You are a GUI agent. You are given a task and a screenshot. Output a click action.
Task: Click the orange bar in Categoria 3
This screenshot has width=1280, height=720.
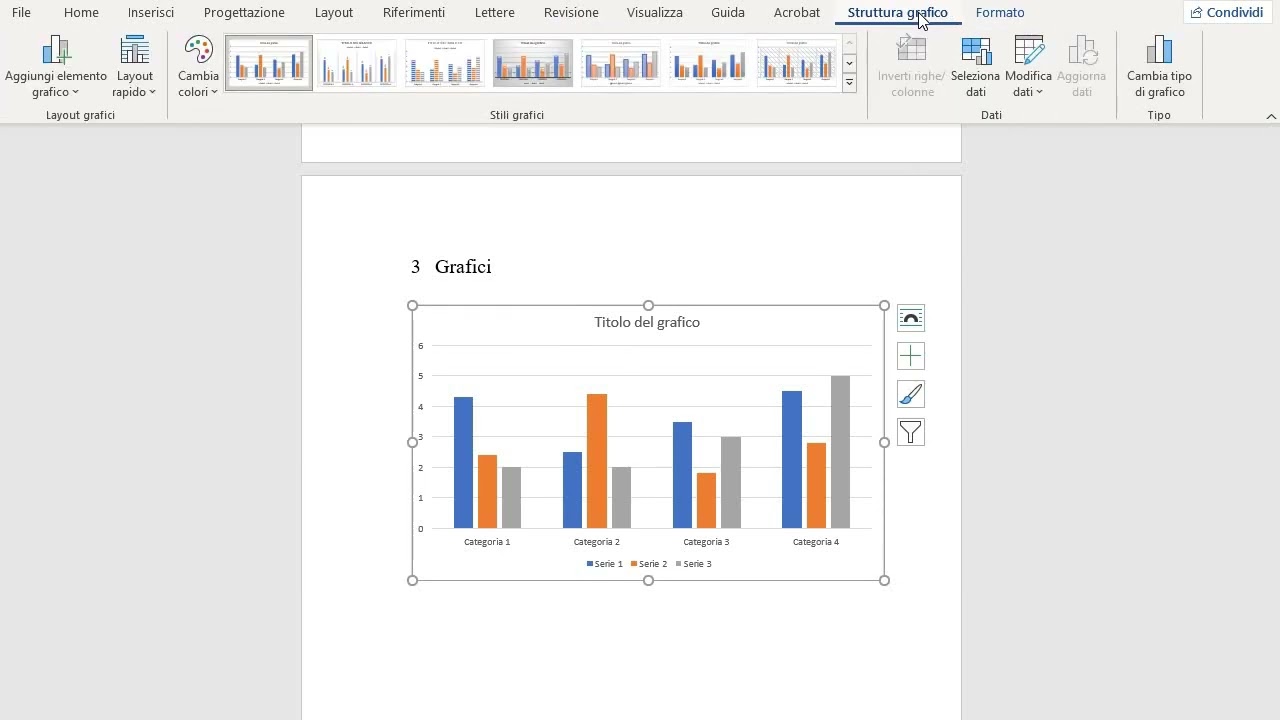click(706, 501)
